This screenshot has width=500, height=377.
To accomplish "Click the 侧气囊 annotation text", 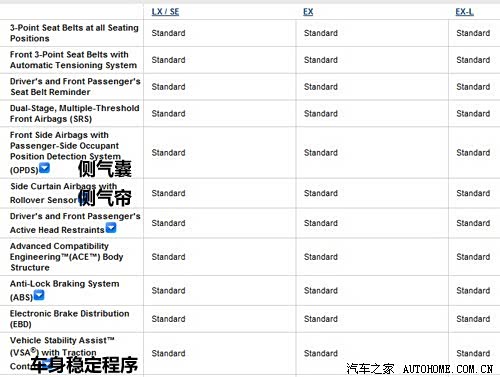I will 105,169.
